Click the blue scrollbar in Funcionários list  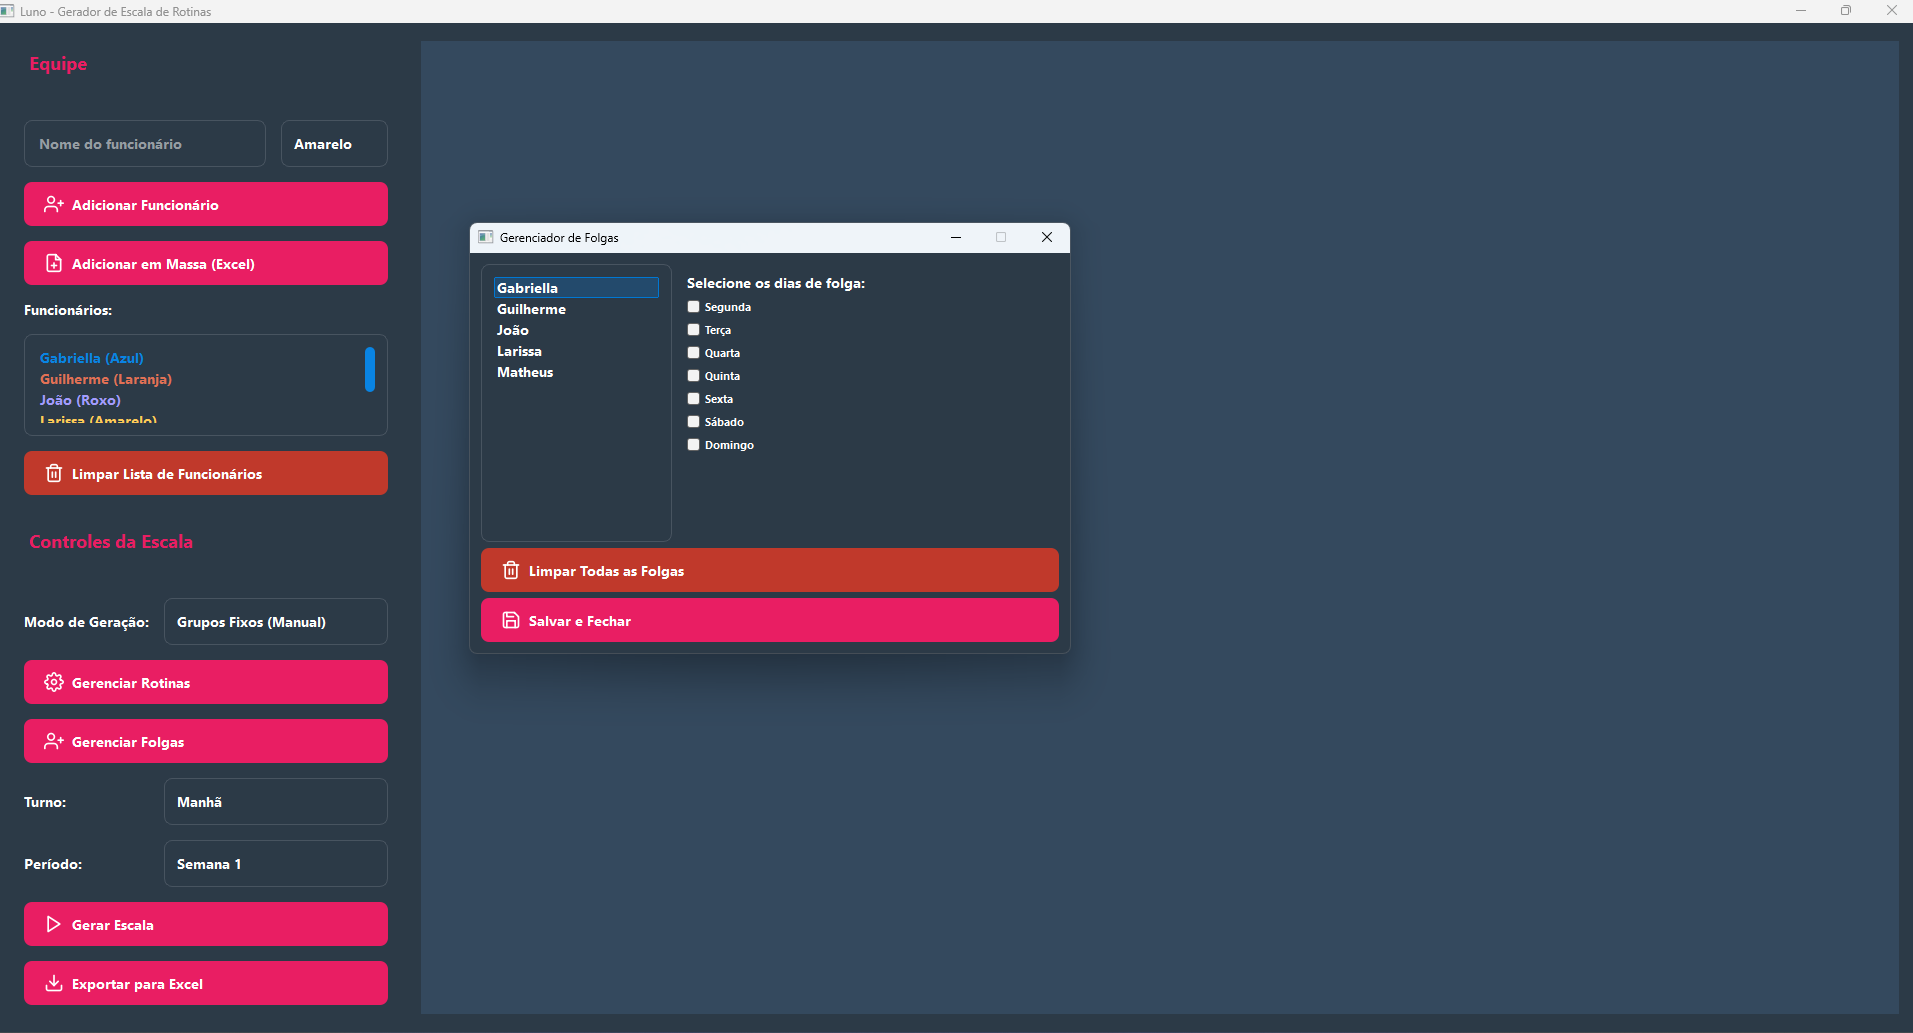click(x=370, y=370)
